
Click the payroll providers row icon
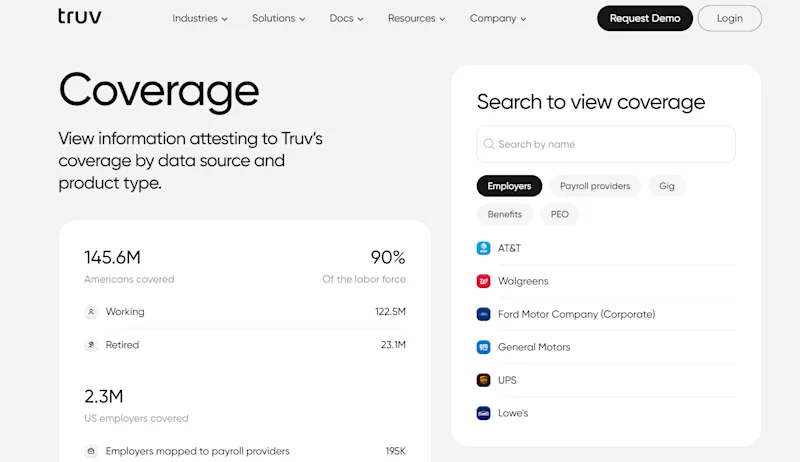click(x=91, y=451)
